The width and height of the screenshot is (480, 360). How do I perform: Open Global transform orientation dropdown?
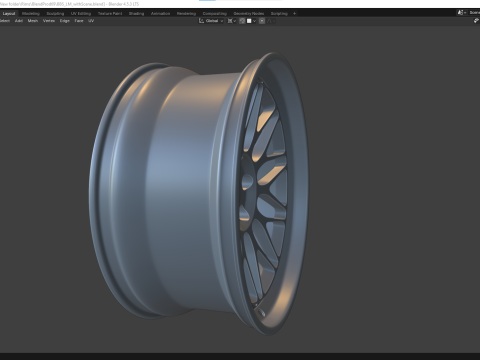pyautogui.click(x=211, y=21)
